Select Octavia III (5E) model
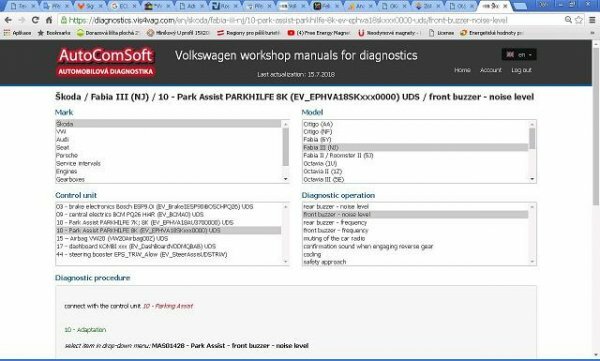 (415, 180)
